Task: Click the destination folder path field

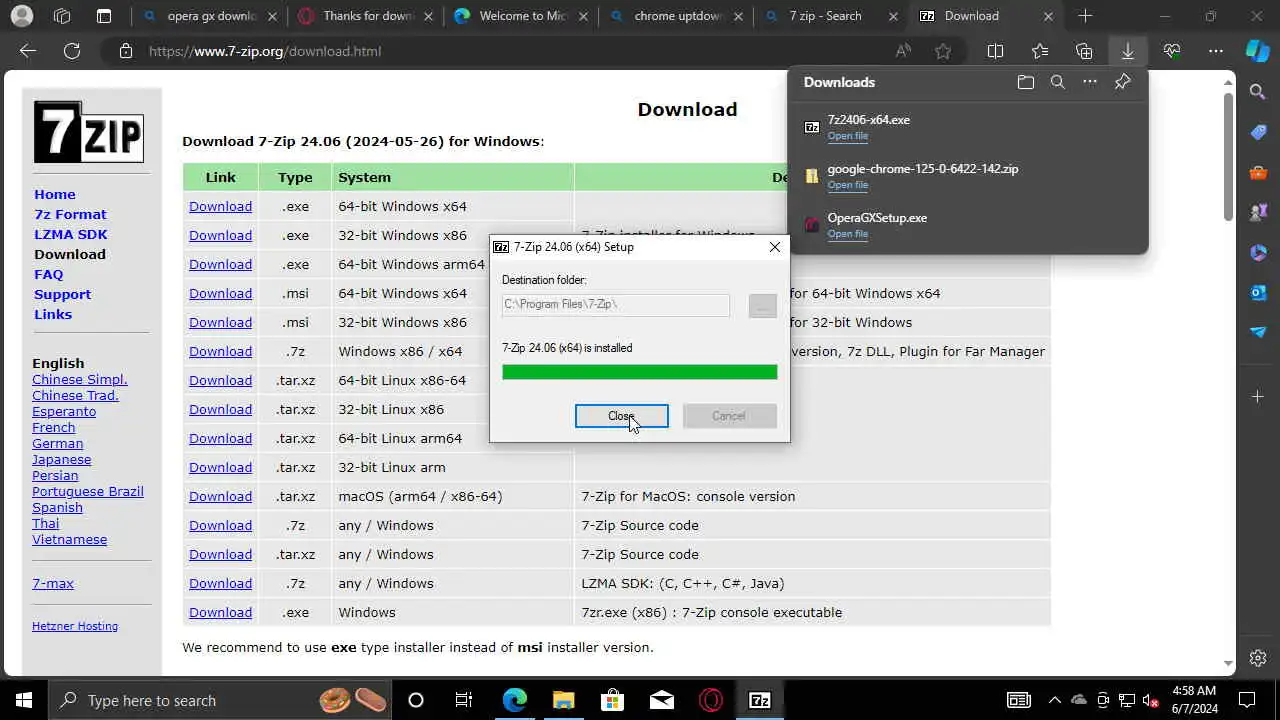Action: [x=615, y=304]
